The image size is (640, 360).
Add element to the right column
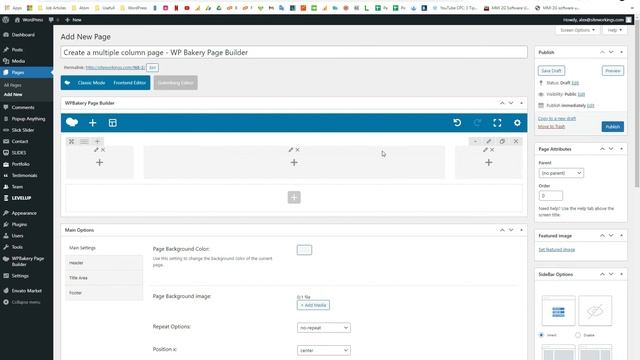tap(489, 162)
